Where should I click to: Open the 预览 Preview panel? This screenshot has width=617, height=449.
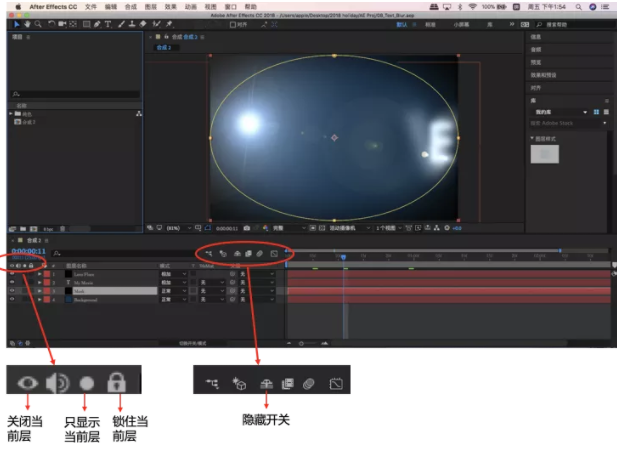coord(536,62)
